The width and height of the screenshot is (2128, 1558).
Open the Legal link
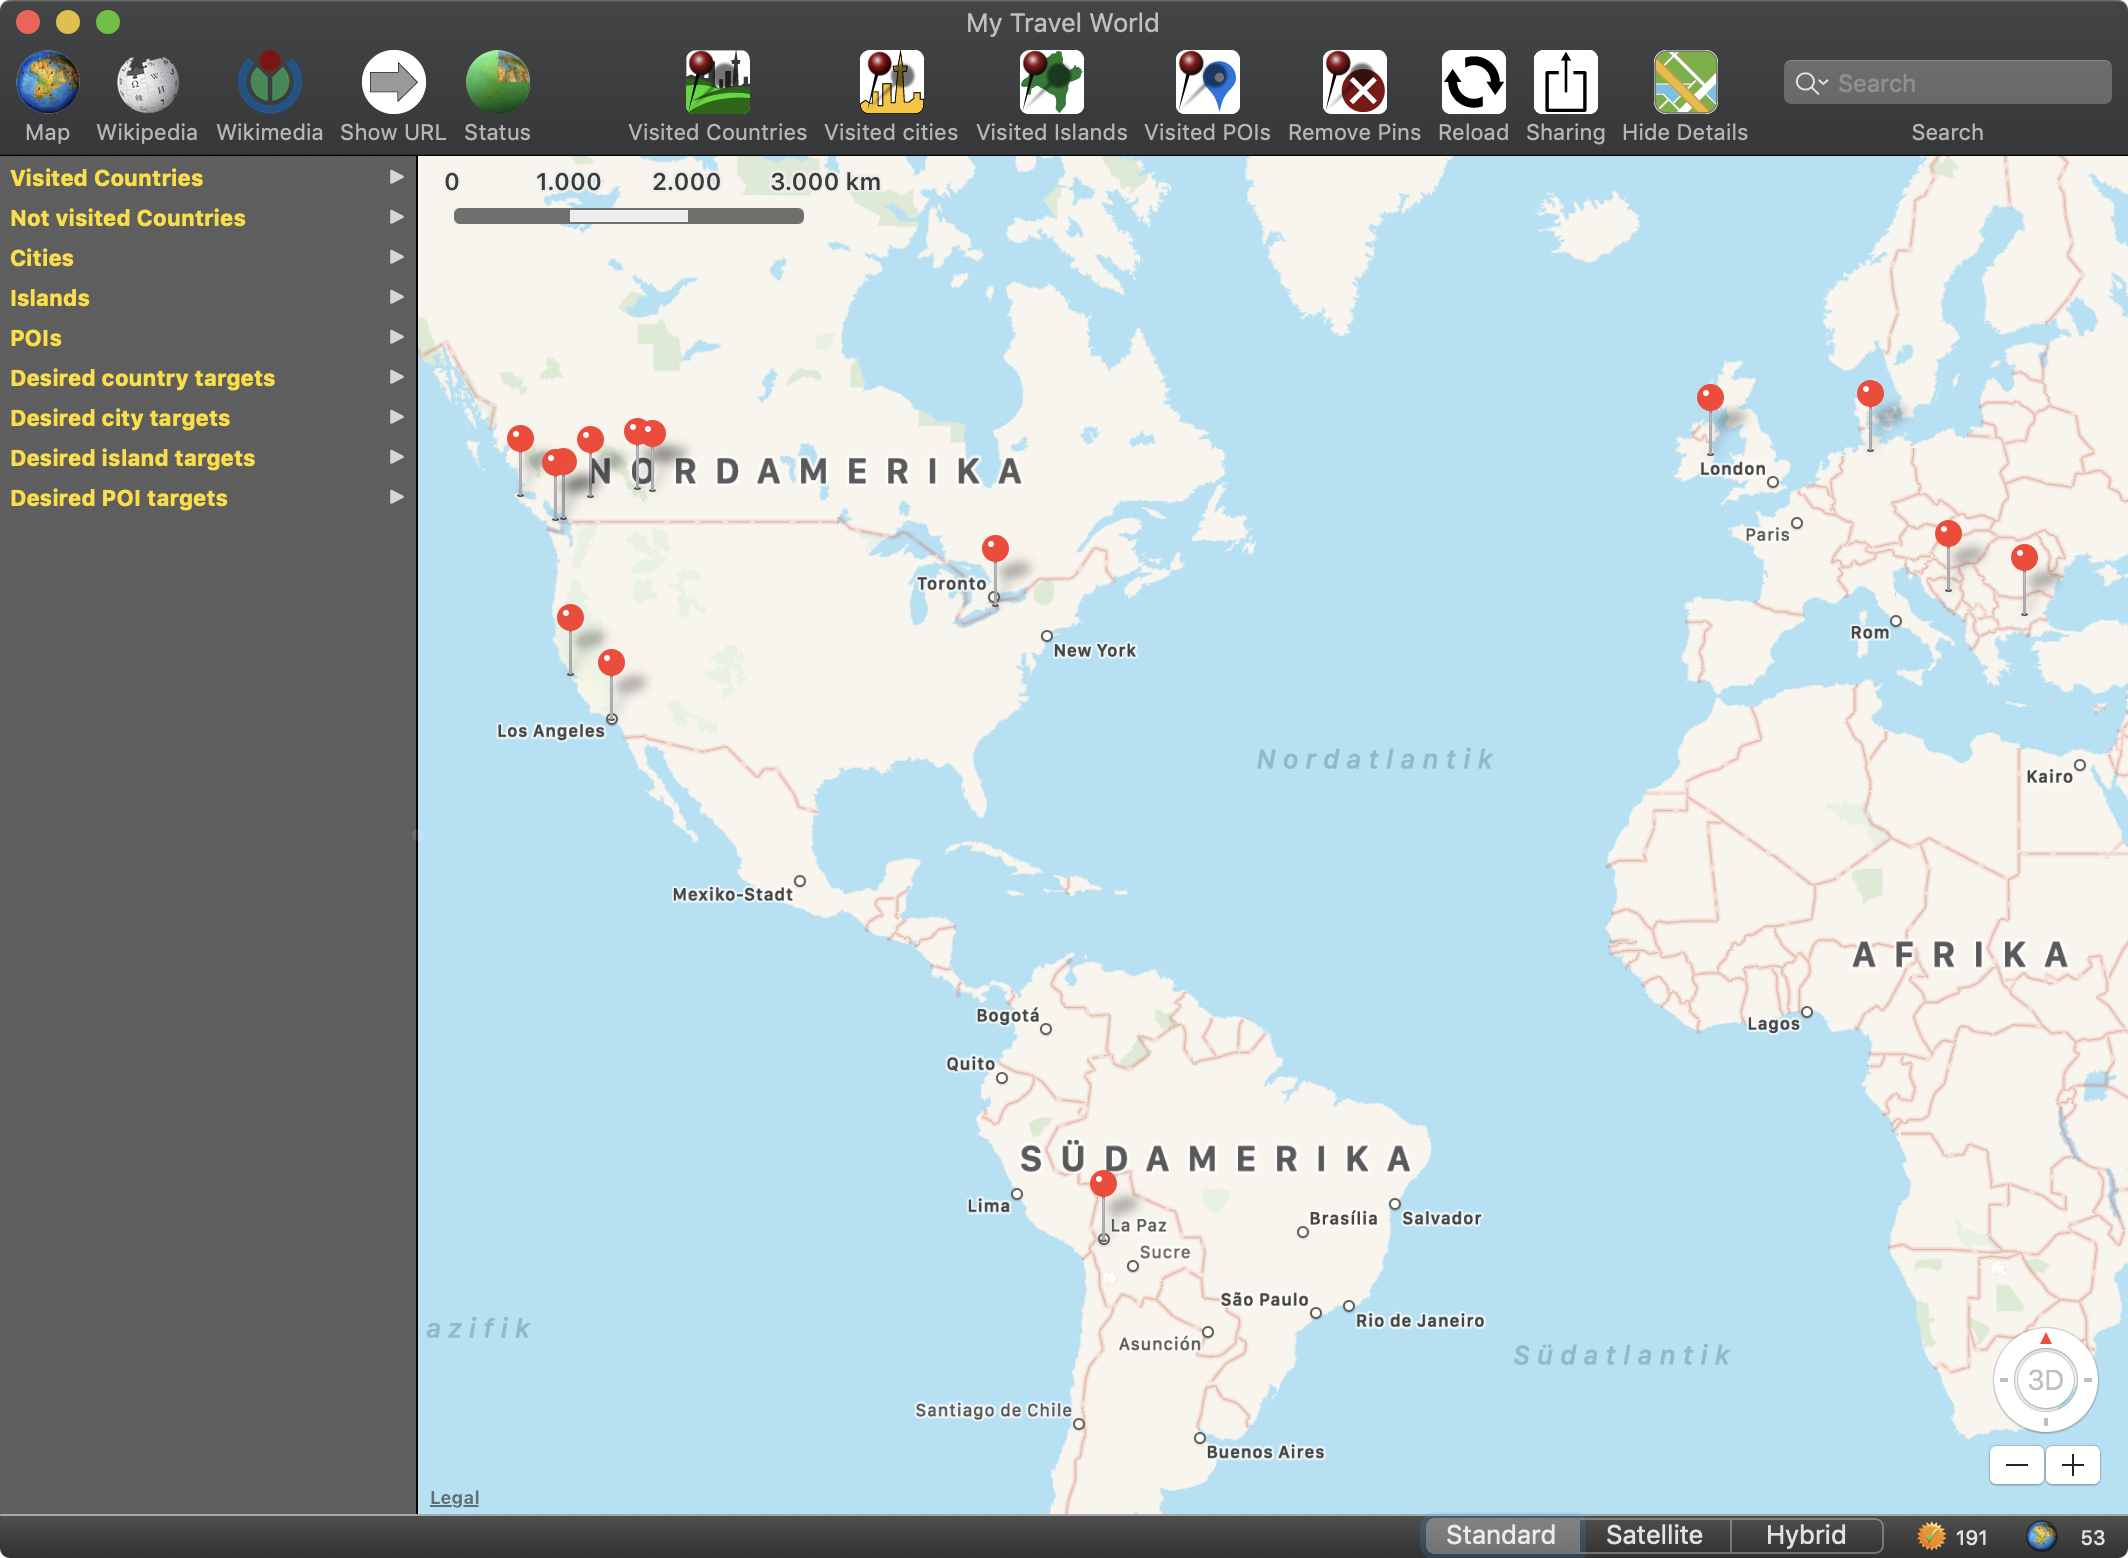(454, 1498)
